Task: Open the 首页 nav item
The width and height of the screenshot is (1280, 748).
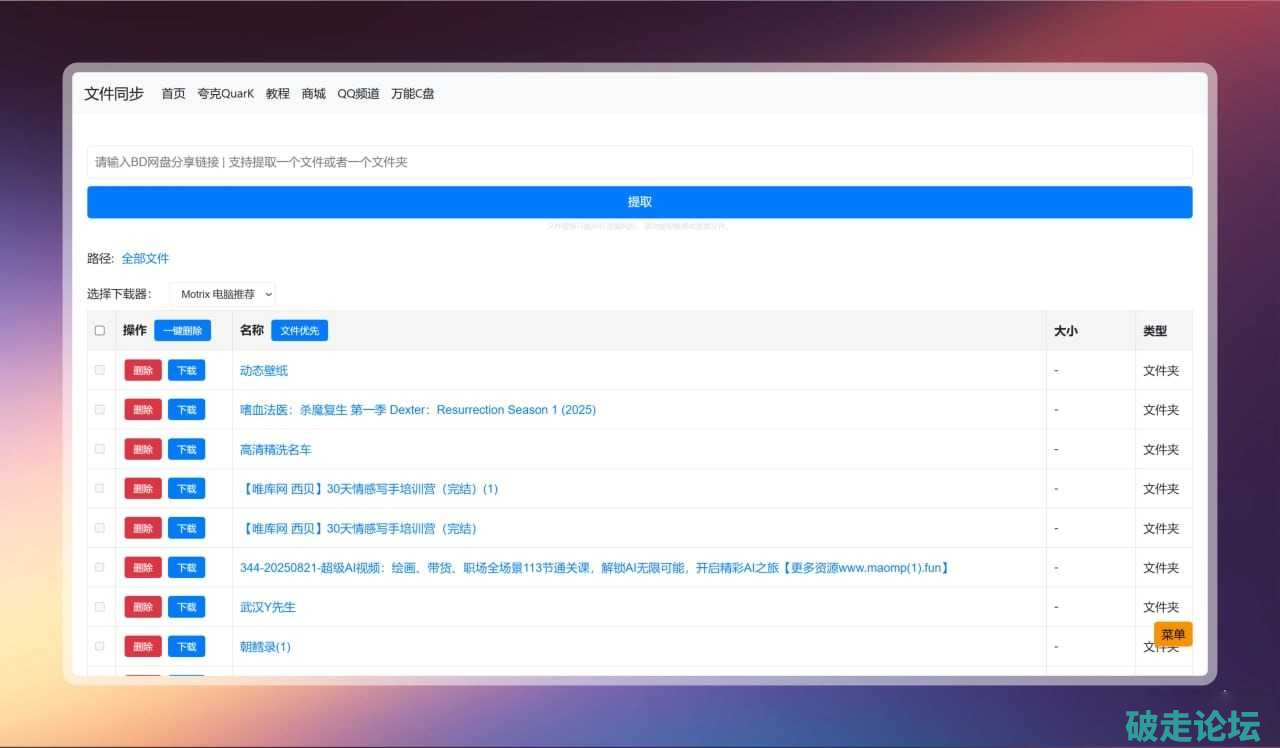Action: 173,94
